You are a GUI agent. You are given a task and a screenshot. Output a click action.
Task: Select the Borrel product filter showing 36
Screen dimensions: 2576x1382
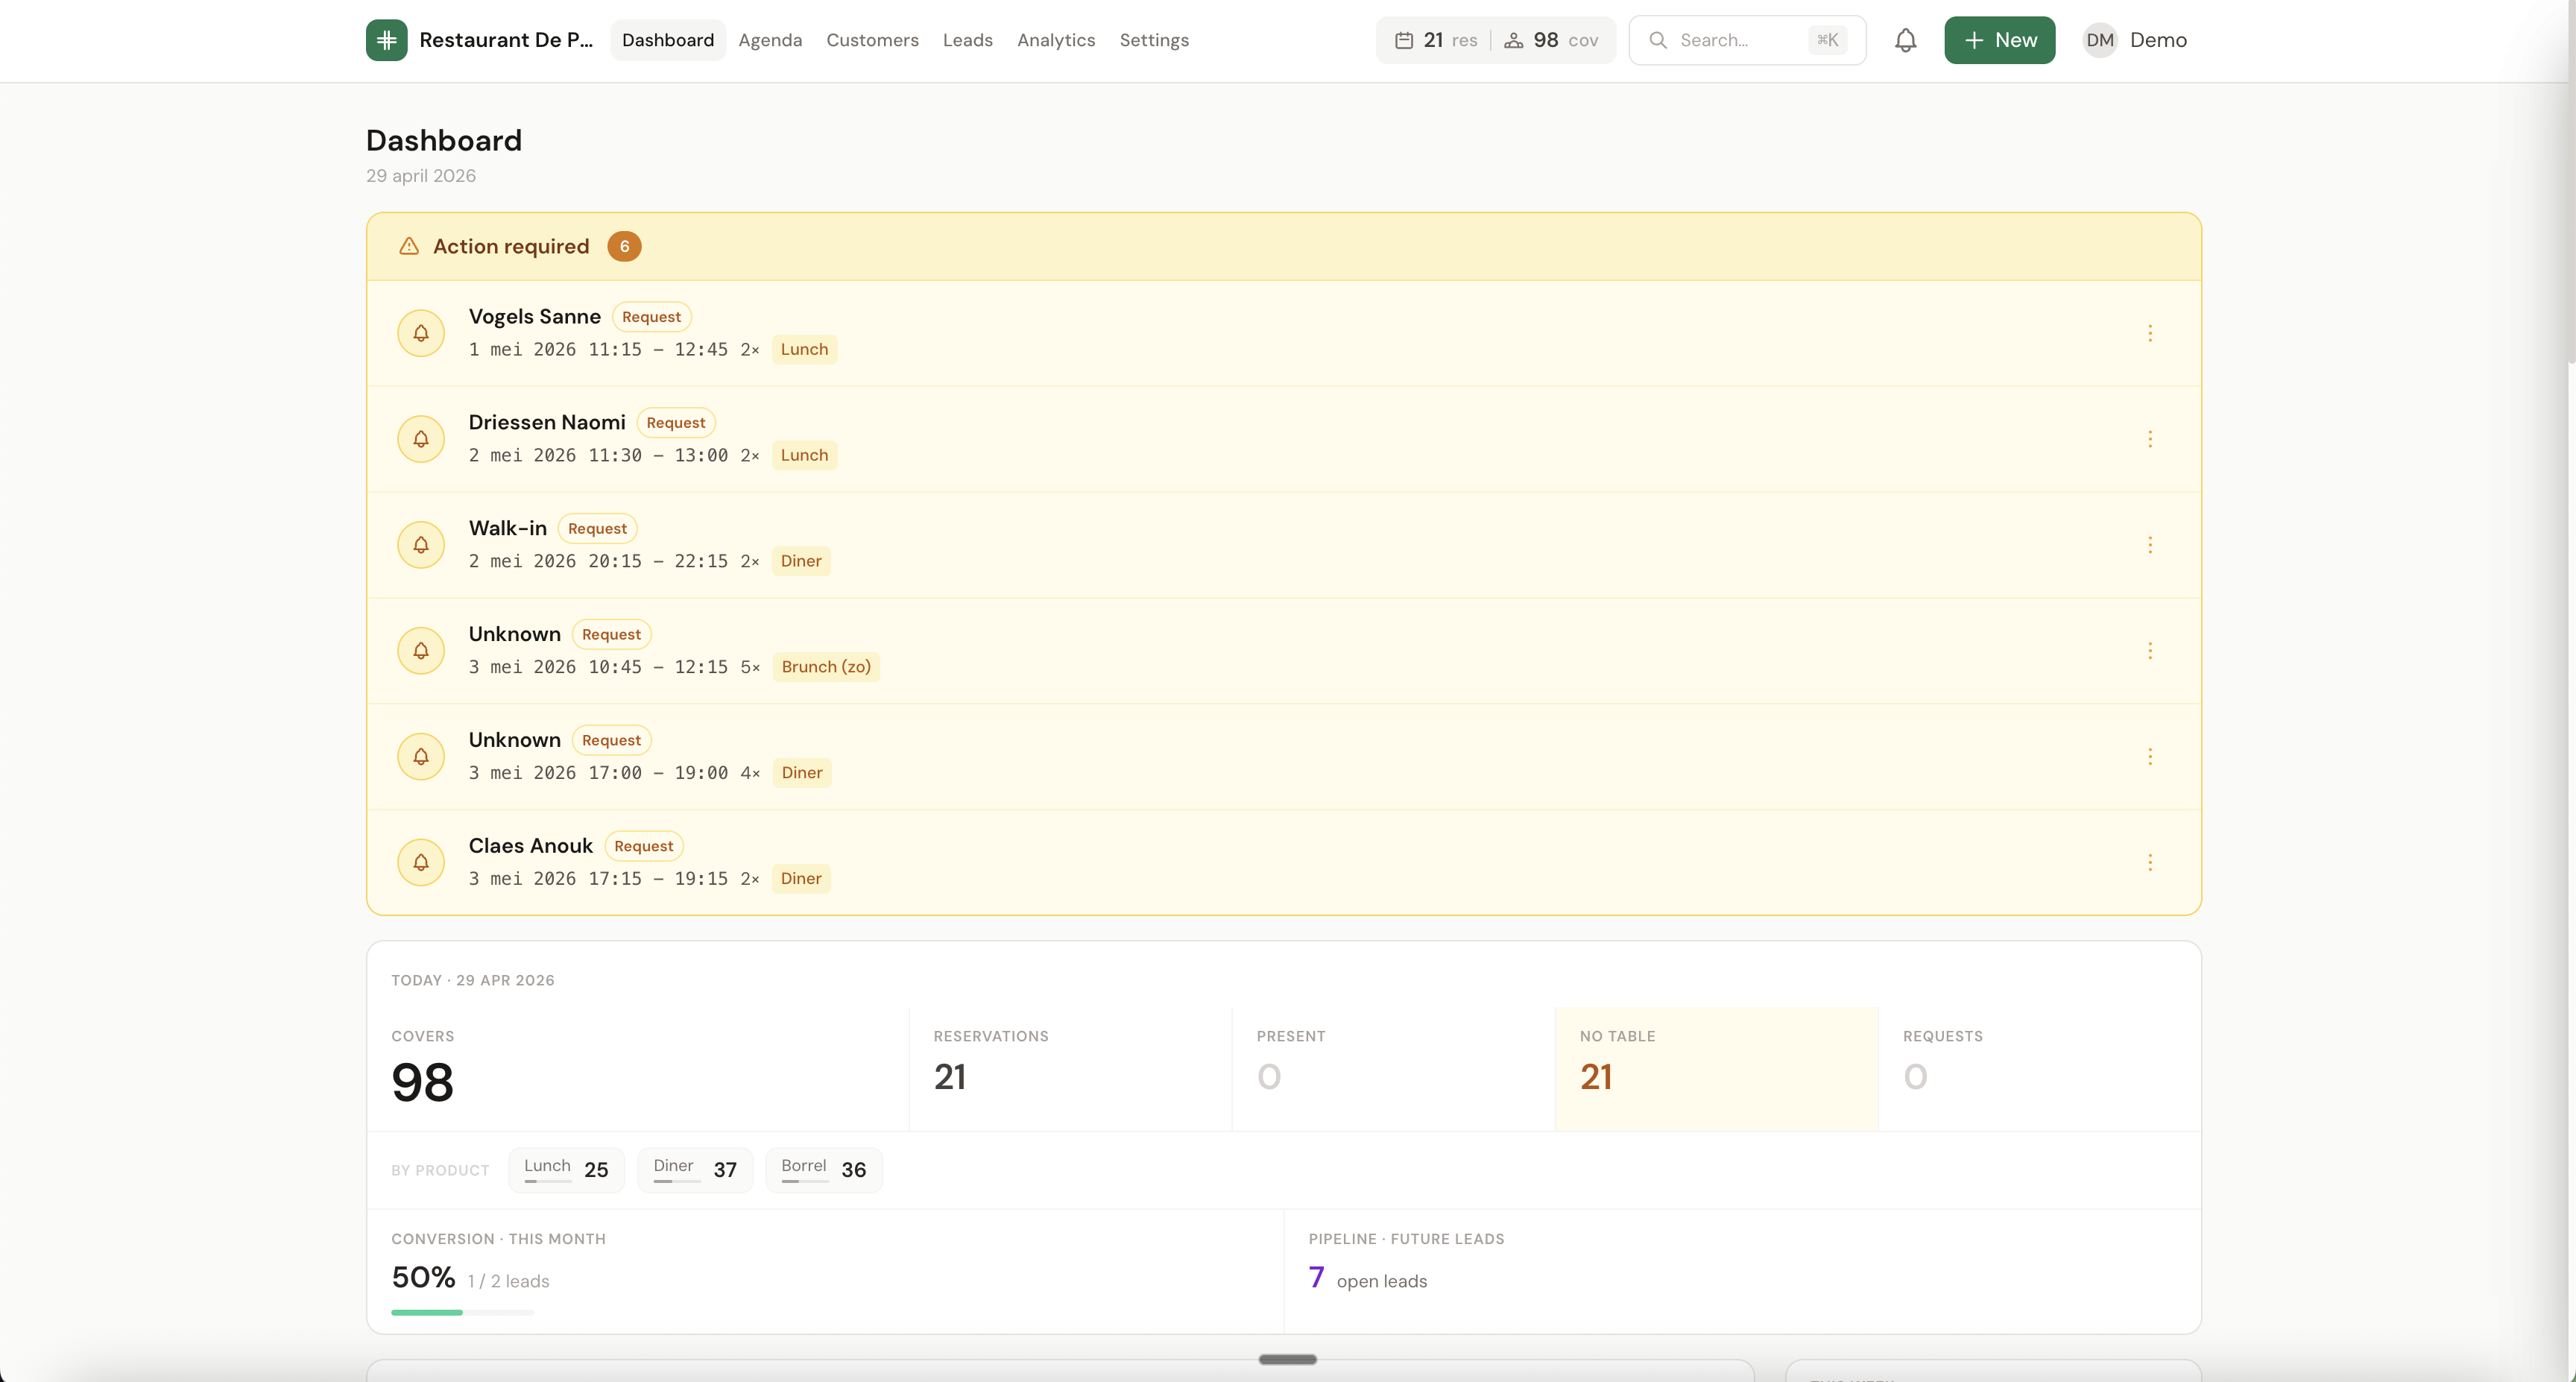(823, 1169)
